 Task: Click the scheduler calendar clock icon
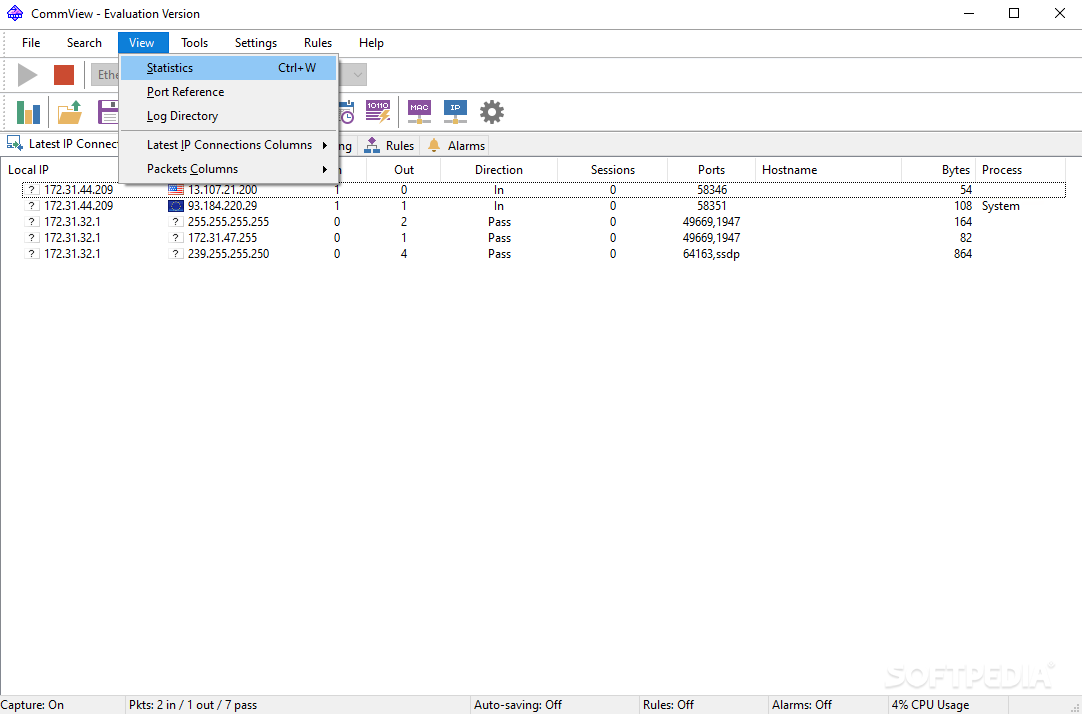click(x=346, y=112)
